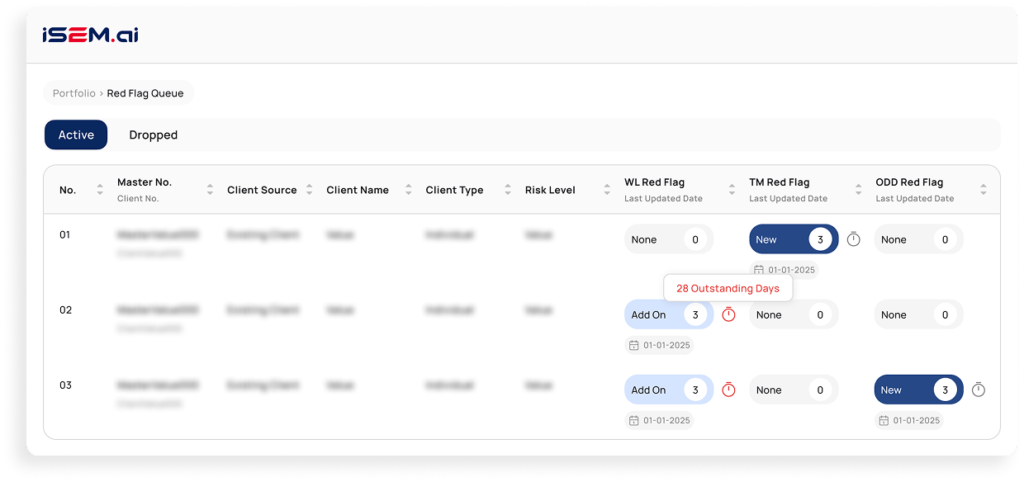
Task: Click the 28 Outstanding Days tooltip
Action: click(x=727, y=288)
